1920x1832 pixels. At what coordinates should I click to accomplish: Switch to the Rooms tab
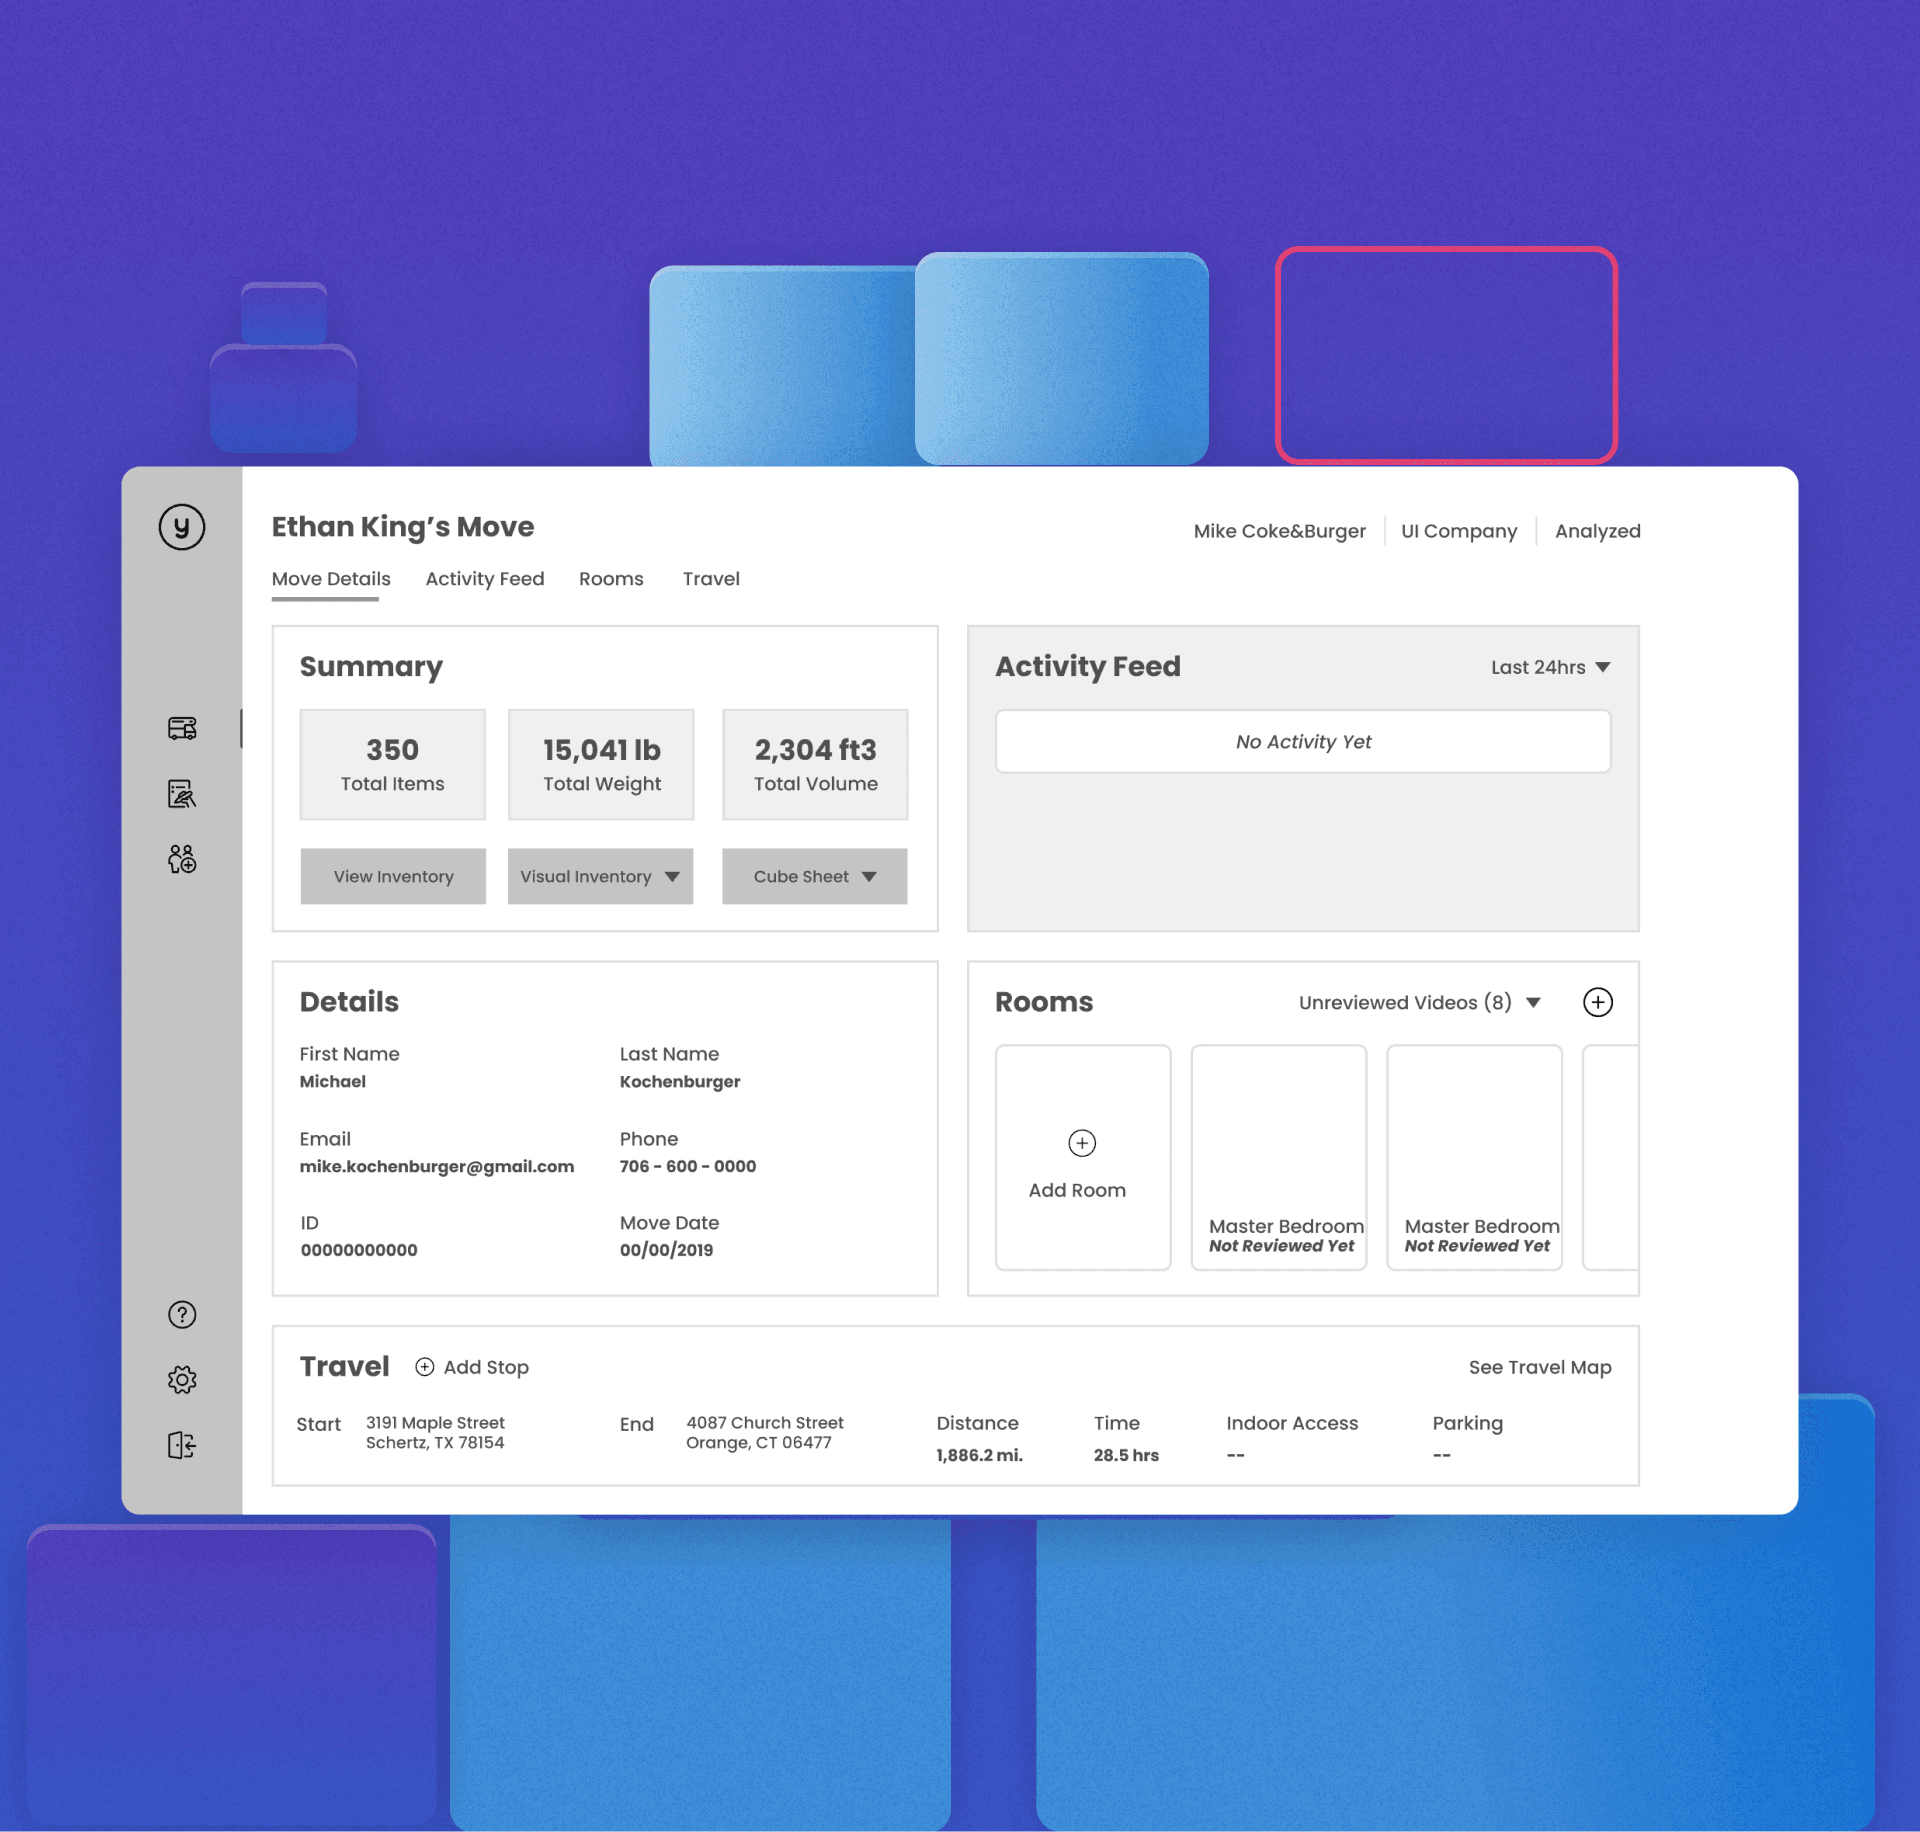[x=611, y=579]
